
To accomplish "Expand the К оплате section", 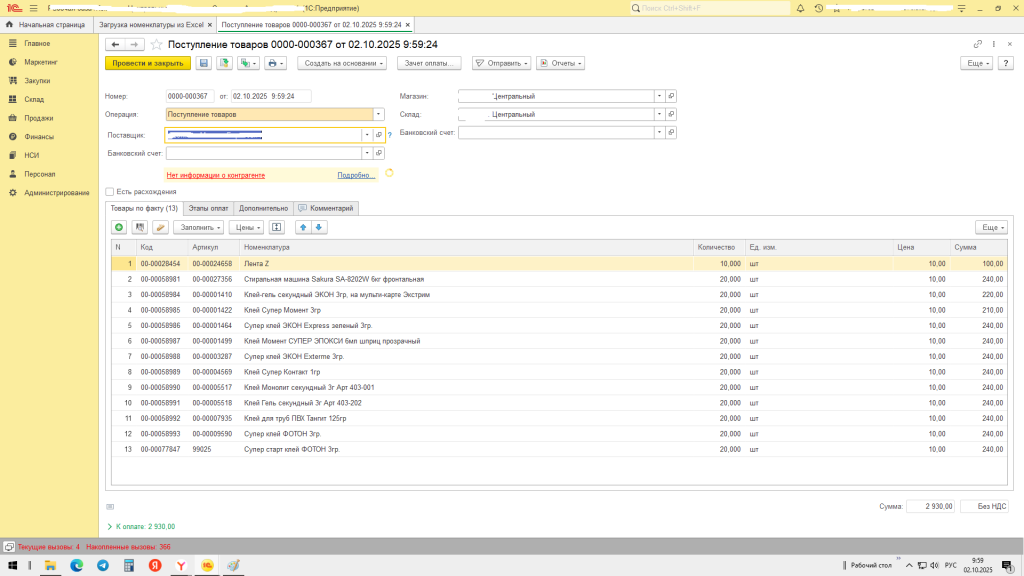I will point(141,526).
